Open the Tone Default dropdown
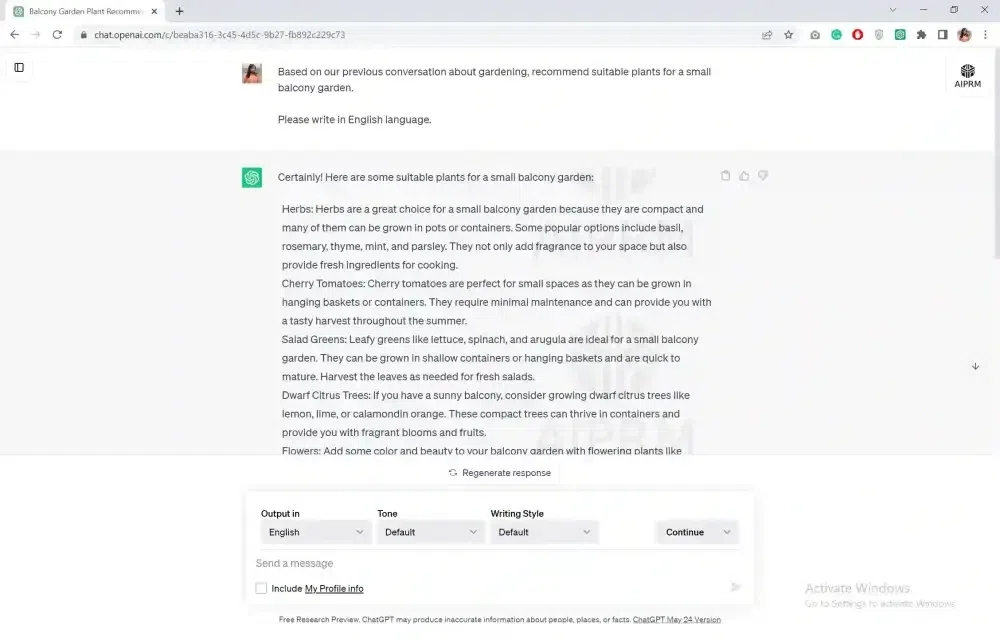Screen dimensions: 1000x640 point(431,532)
